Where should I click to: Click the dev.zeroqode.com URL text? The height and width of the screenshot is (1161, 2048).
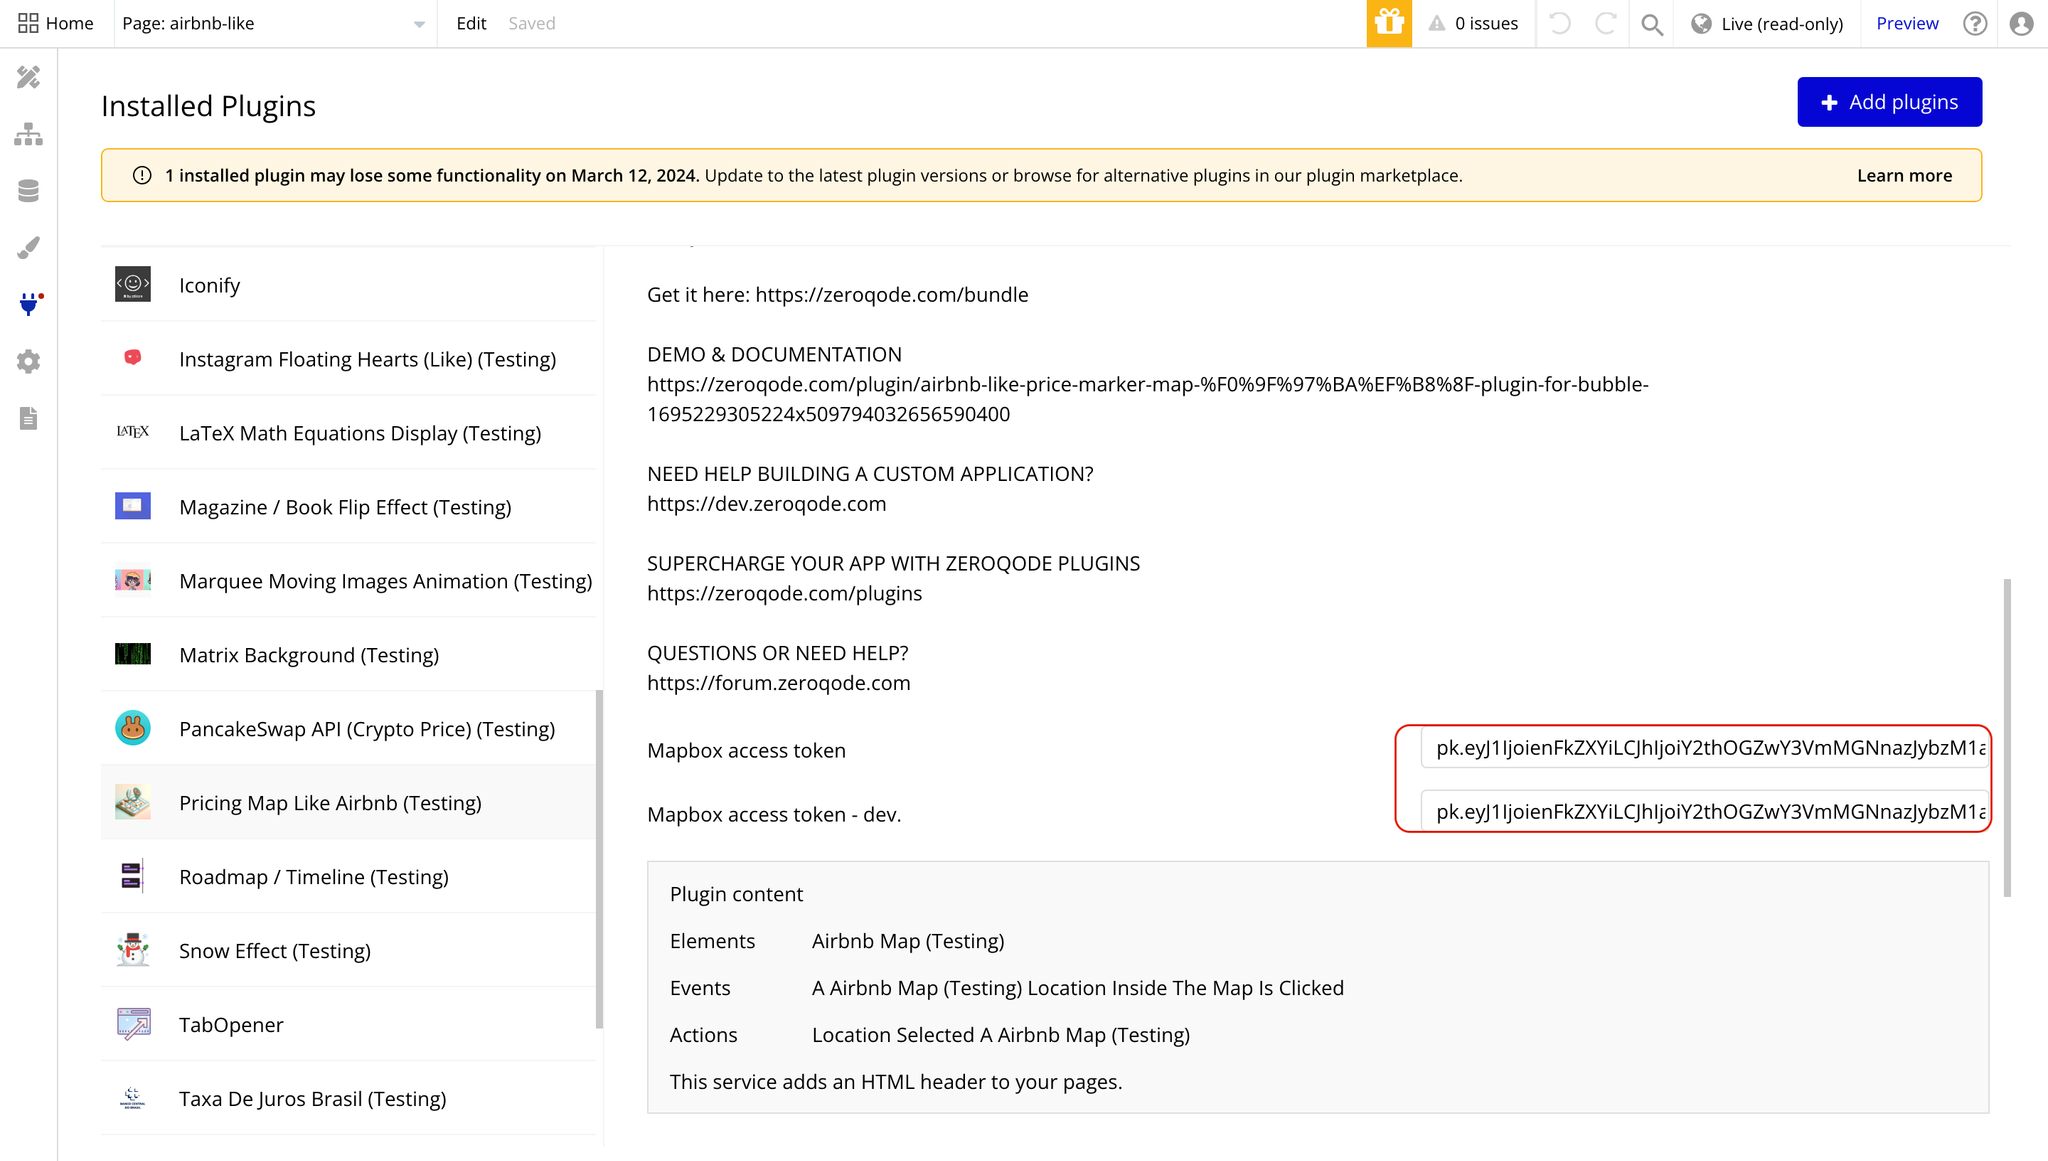(x=766, y=504)
